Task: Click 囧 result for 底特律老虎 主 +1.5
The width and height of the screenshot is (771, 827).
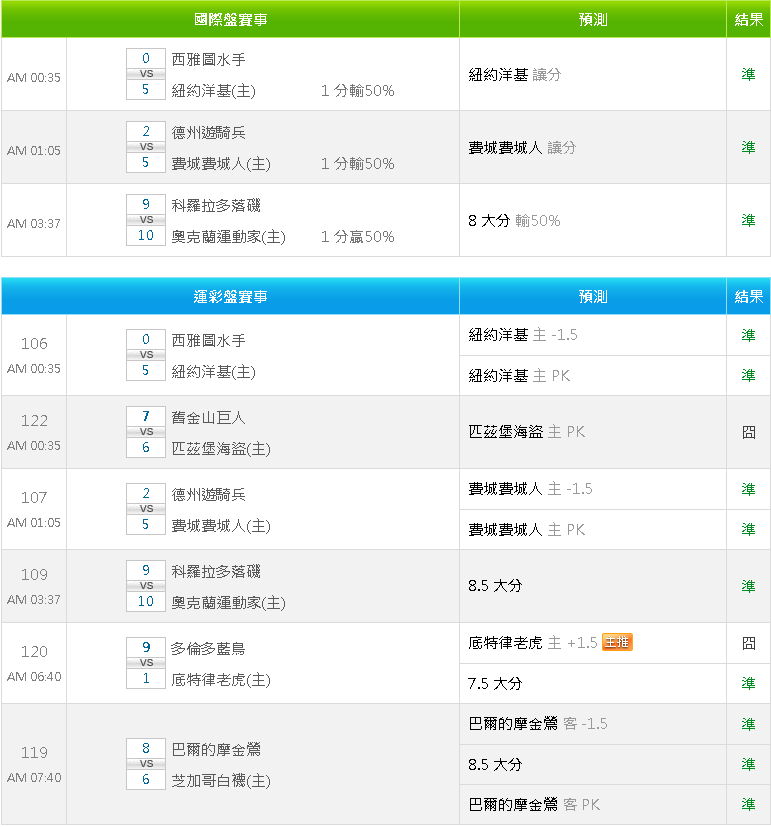Action: tap(748, 643)
